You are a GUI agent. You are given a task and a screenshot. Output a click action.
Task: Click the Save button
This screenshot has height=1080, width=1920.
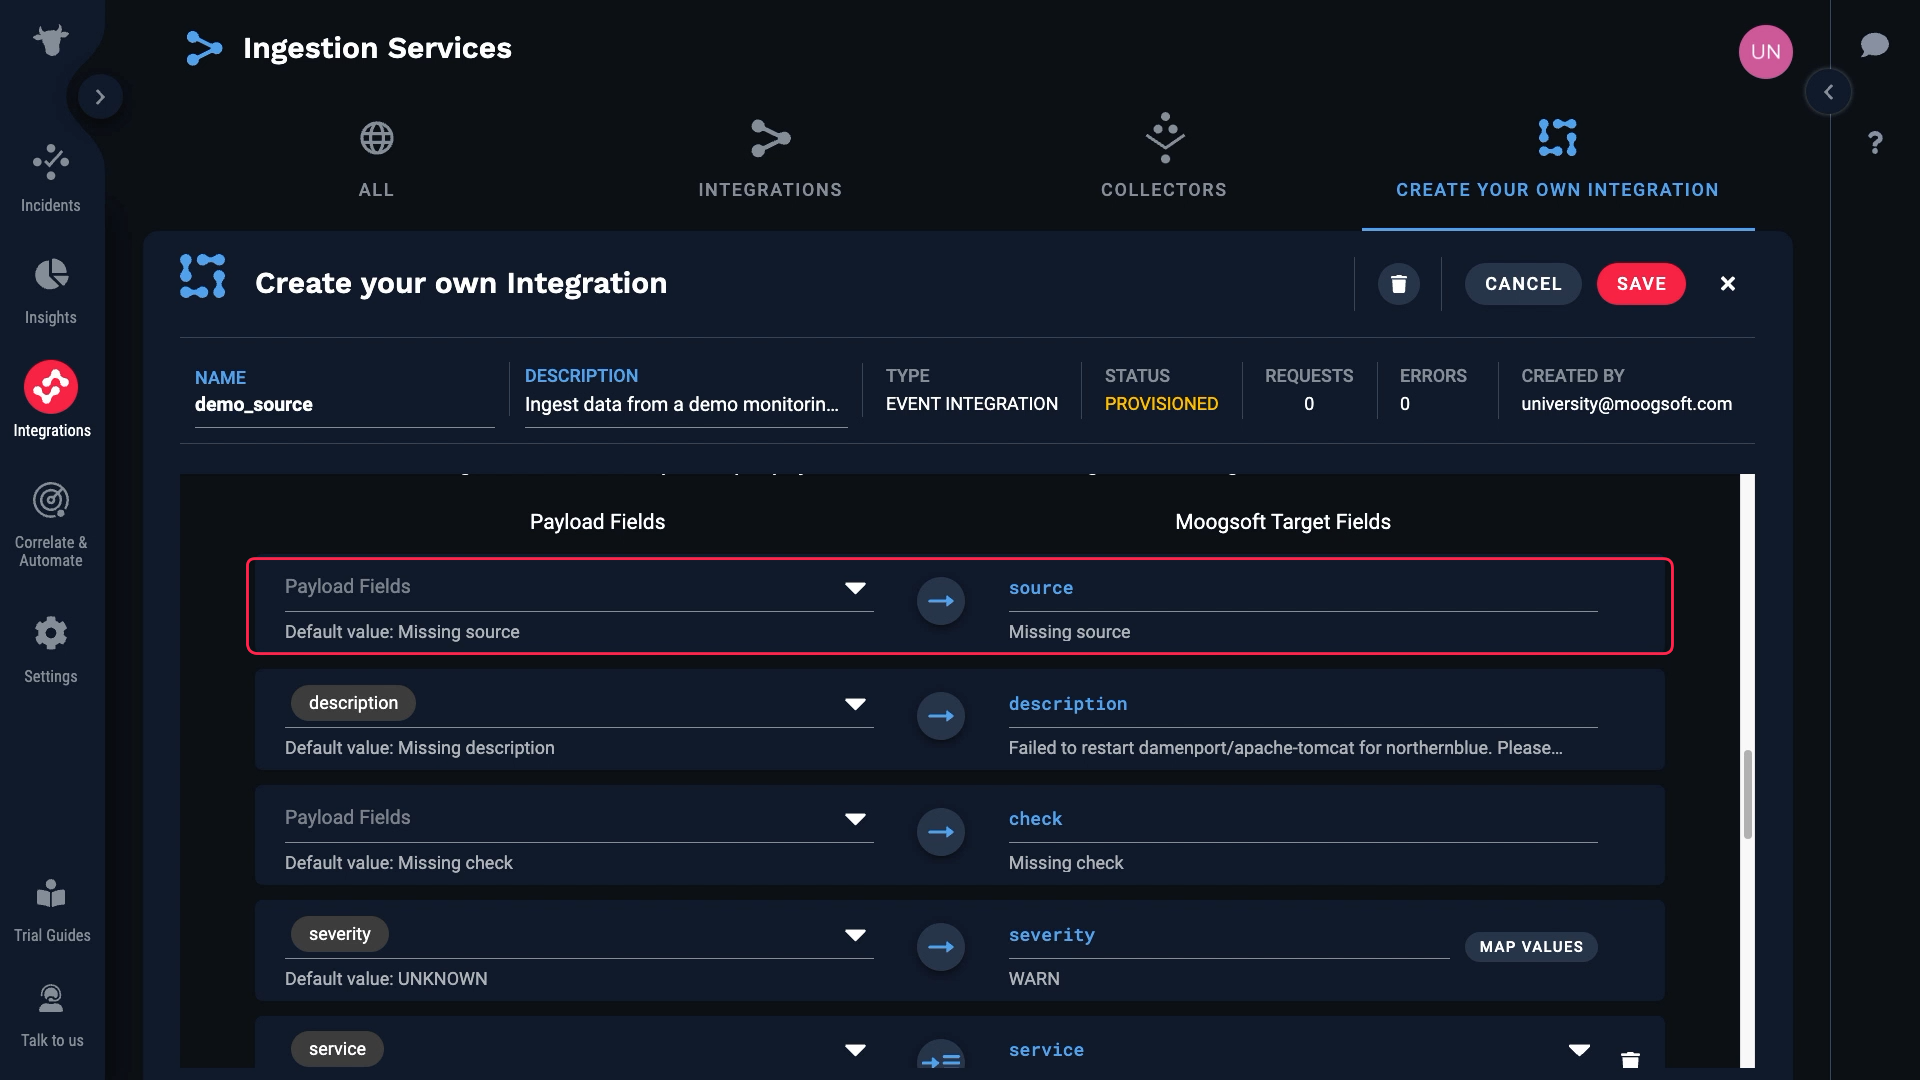[x=1641, y=284]
